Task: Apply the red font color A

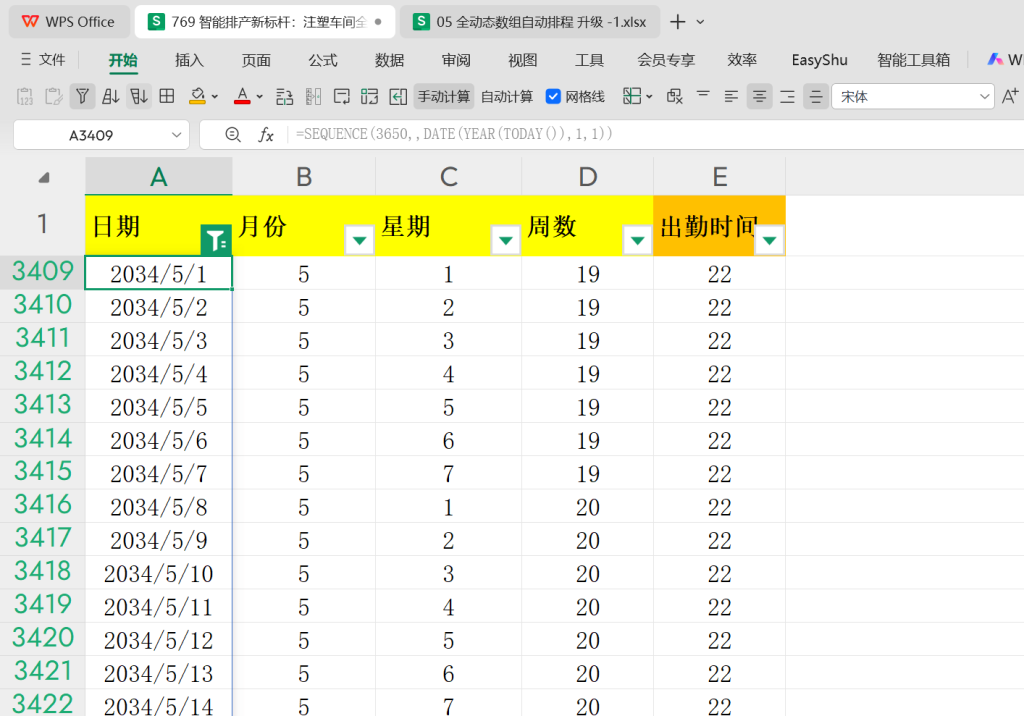Action: coord(242,97)
